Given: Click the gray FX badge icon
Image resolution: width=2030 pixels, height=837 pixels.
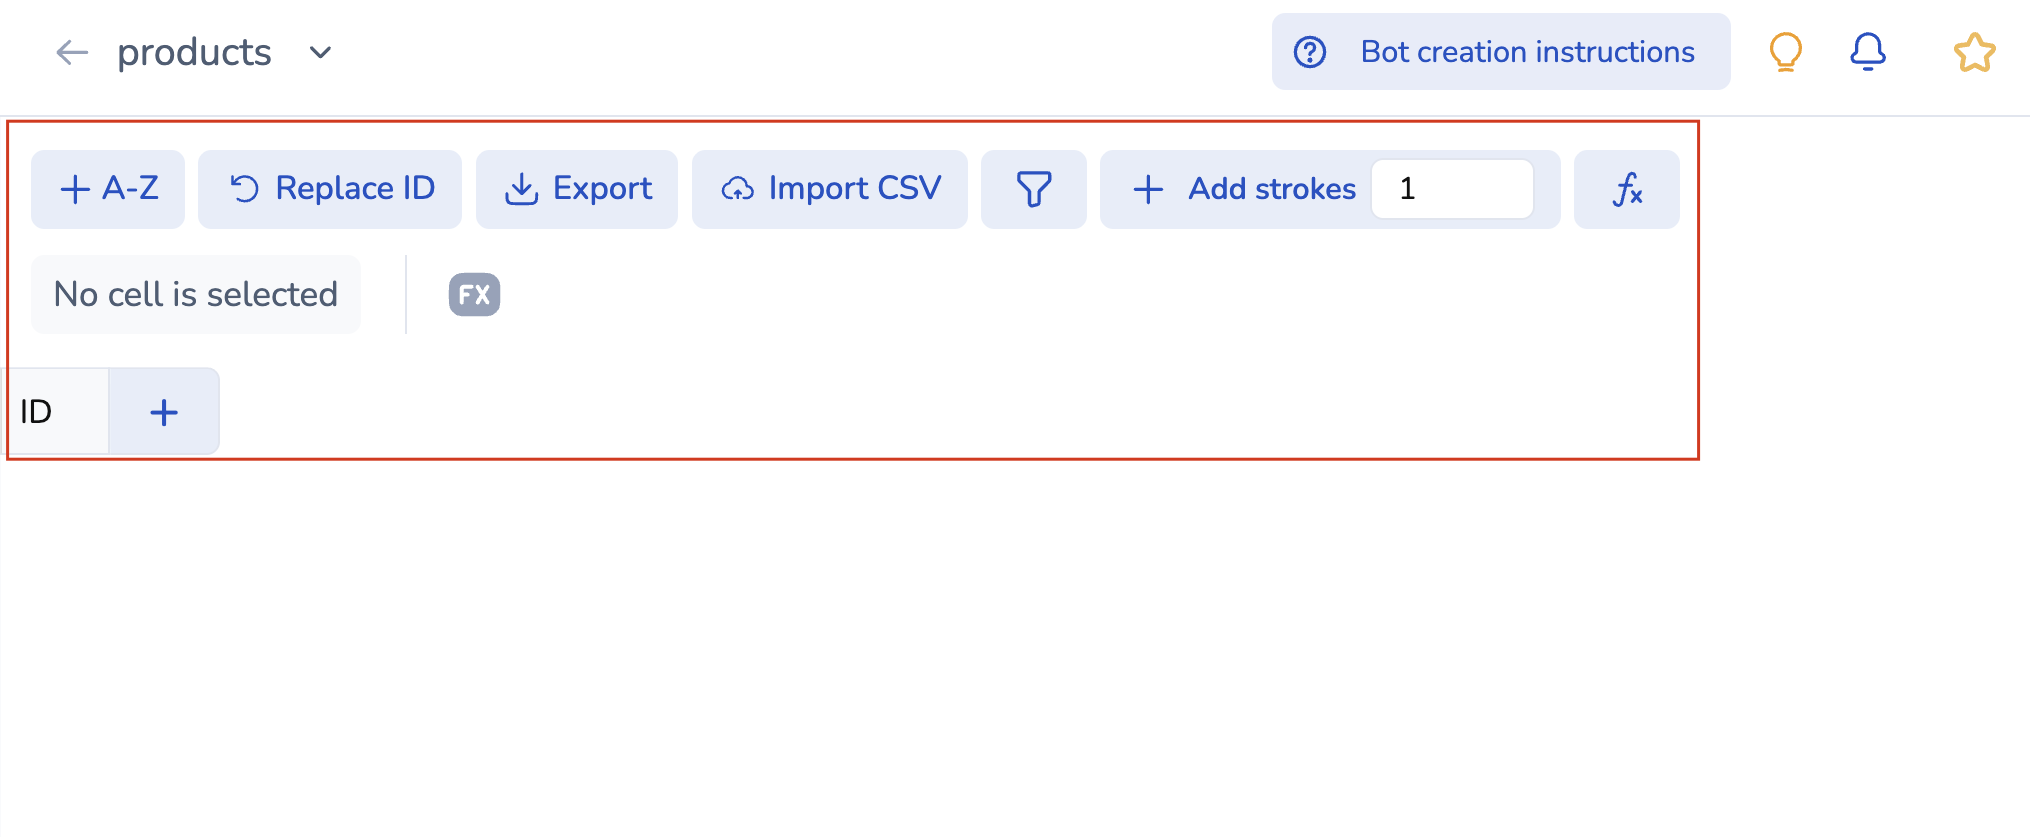Looking at the screenshot, I should click(x=474, y=295).
